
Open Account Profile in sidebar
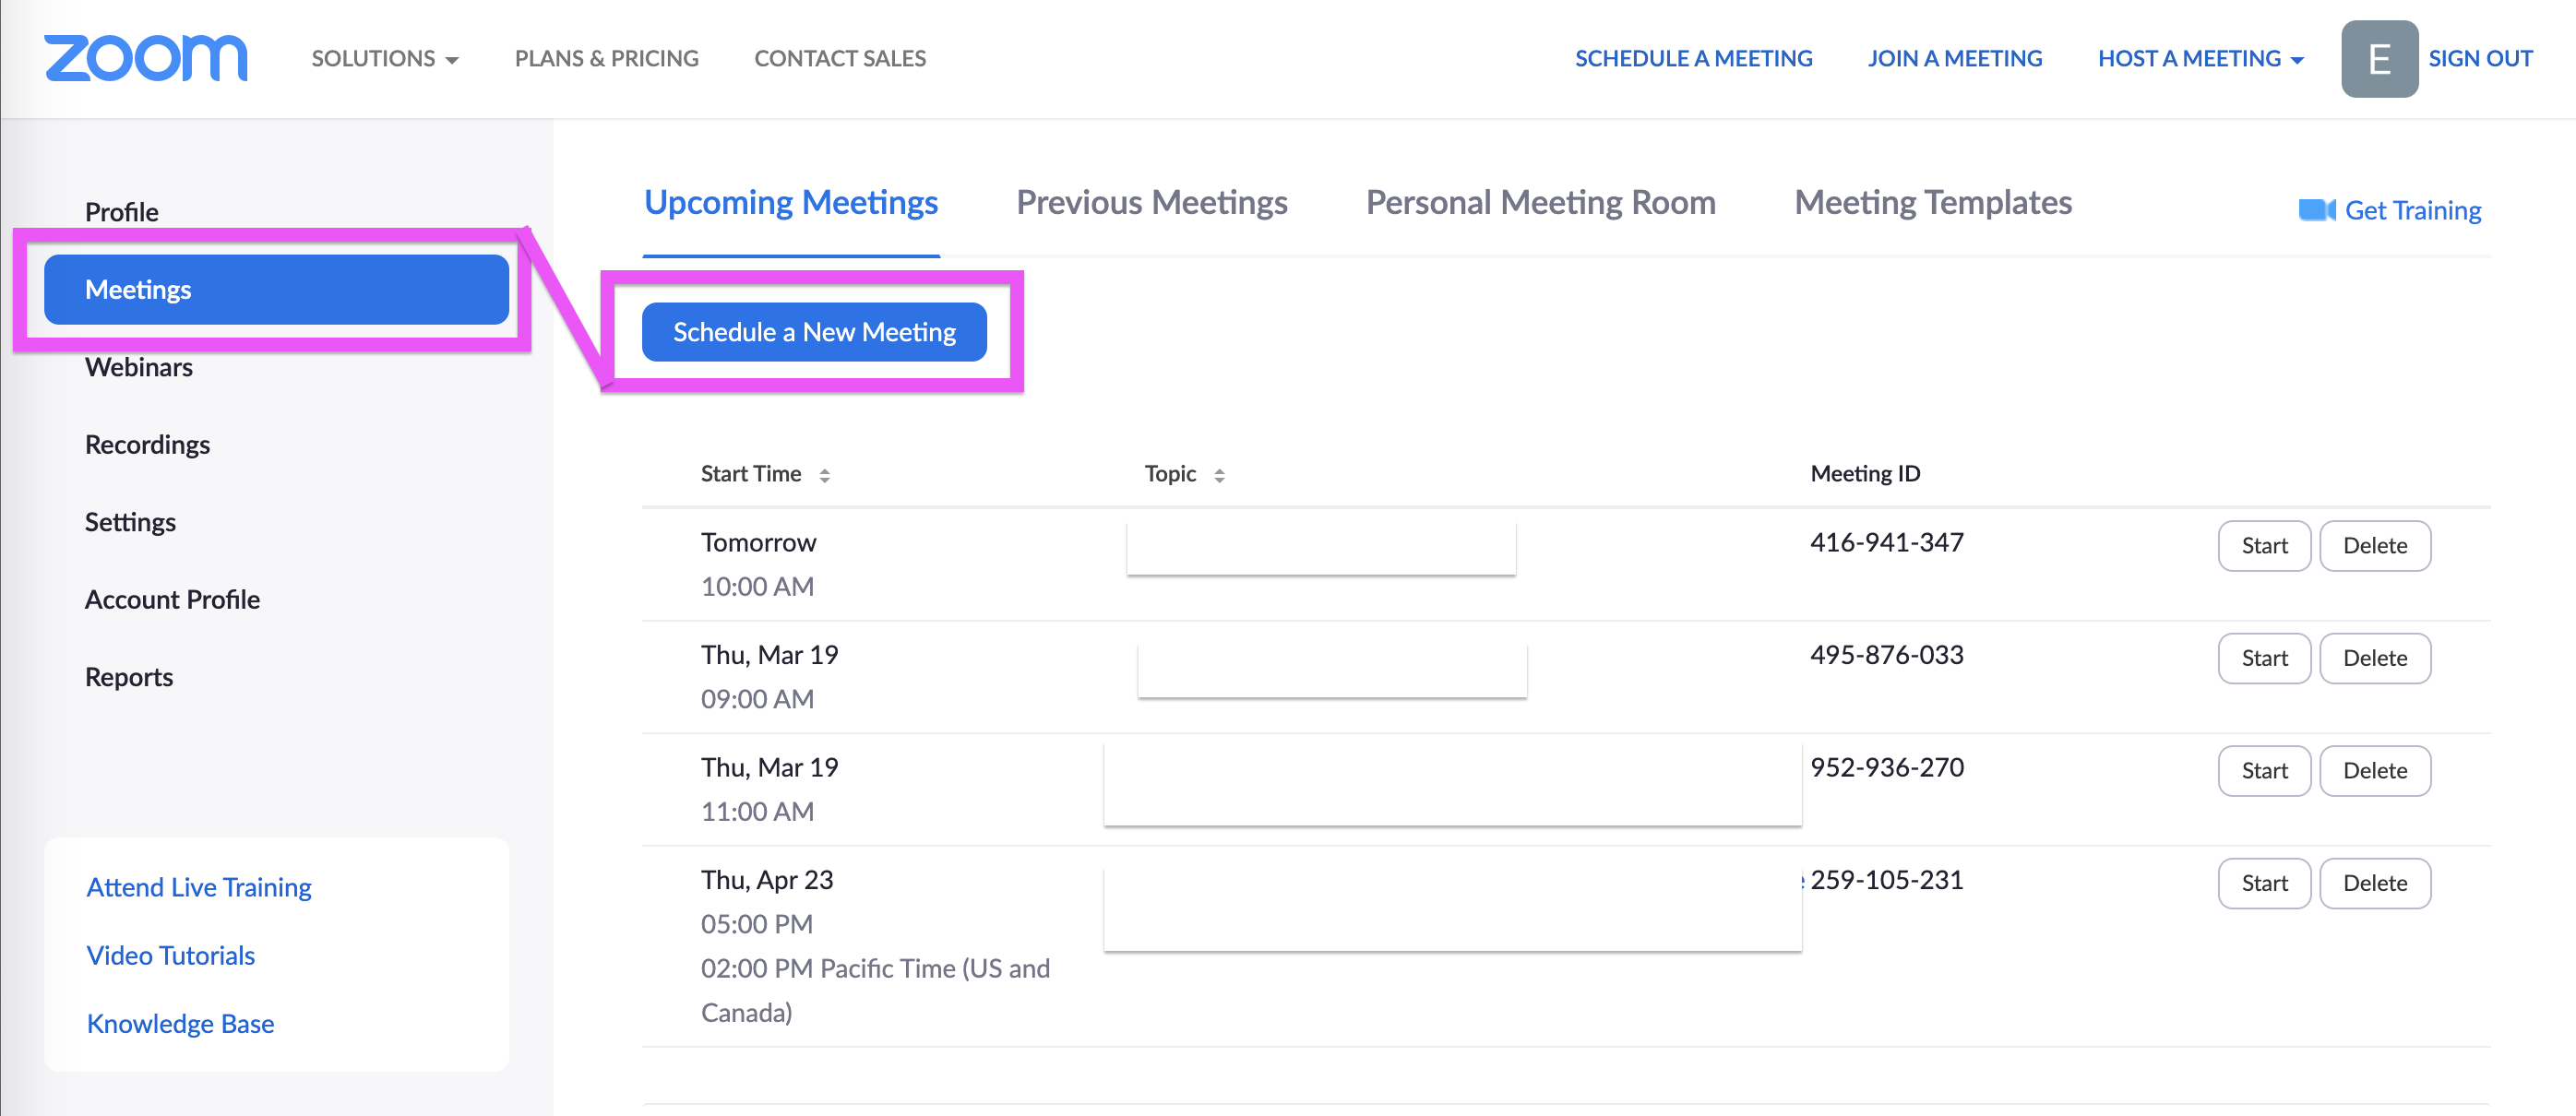click(172, 599)
